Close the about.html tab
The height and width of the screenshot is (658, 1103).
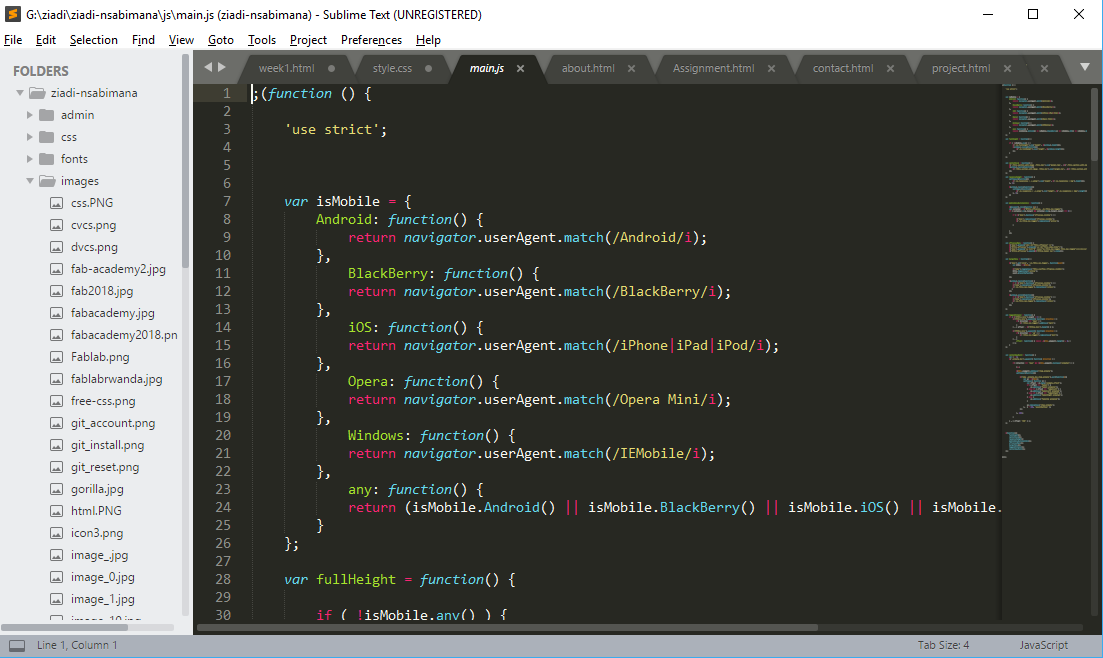coord(631,68)
